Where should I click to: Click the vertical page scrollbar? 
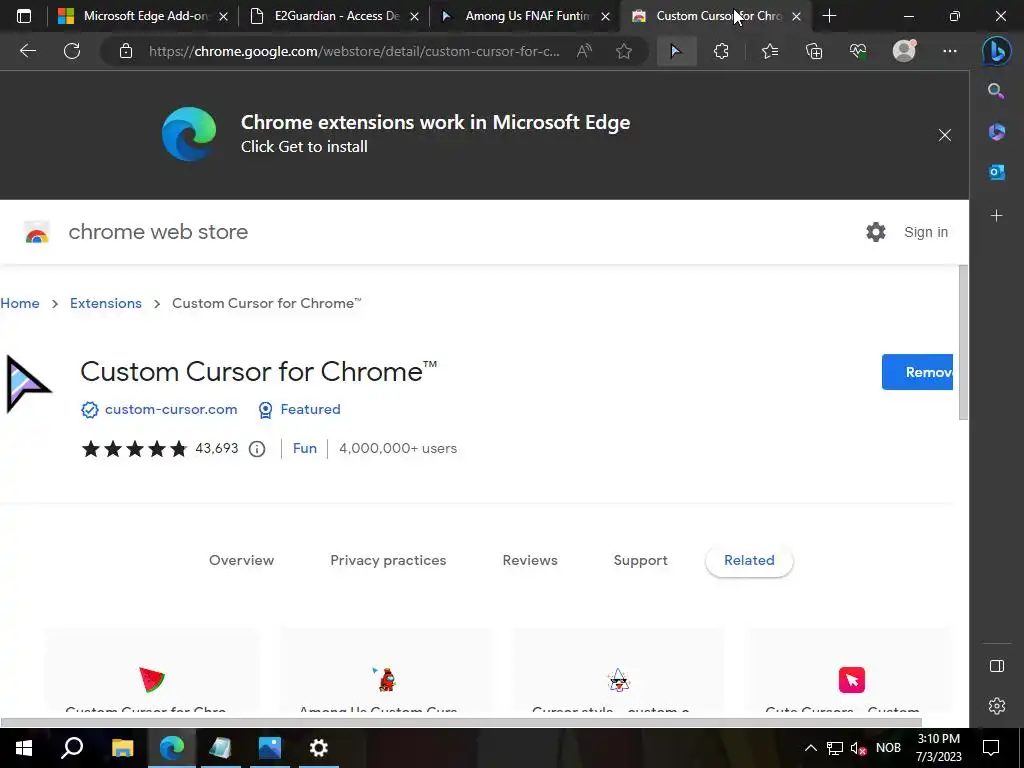tap(963, 343)
